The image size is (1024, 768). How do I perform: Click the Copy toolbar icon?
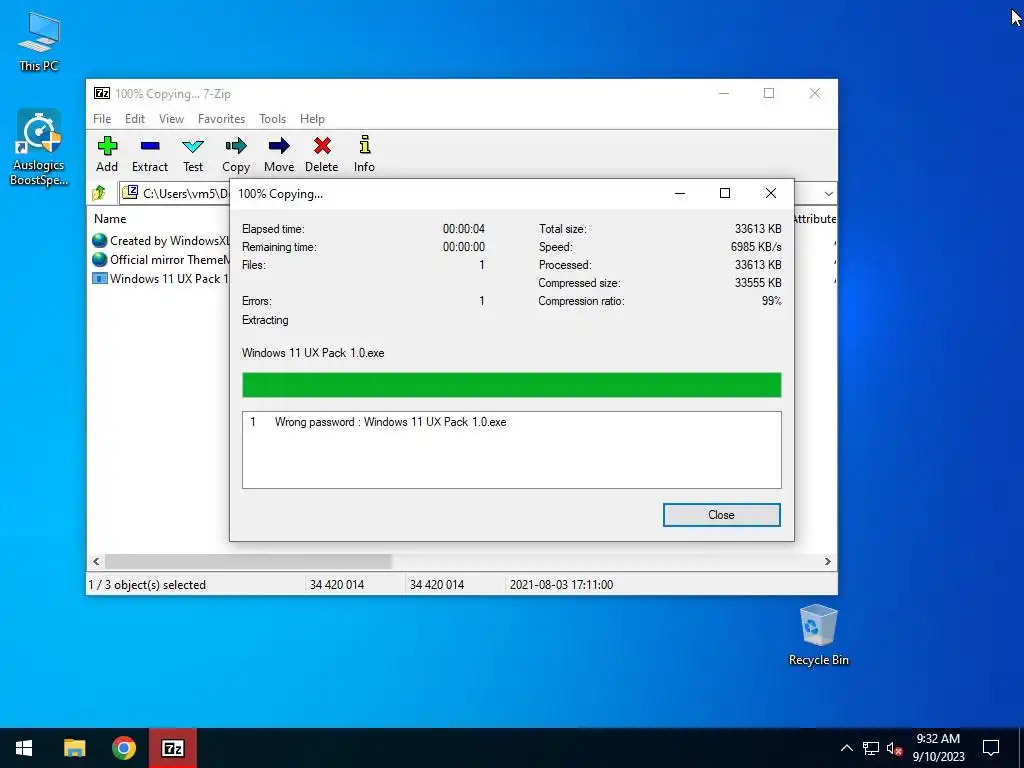point(236,154)
